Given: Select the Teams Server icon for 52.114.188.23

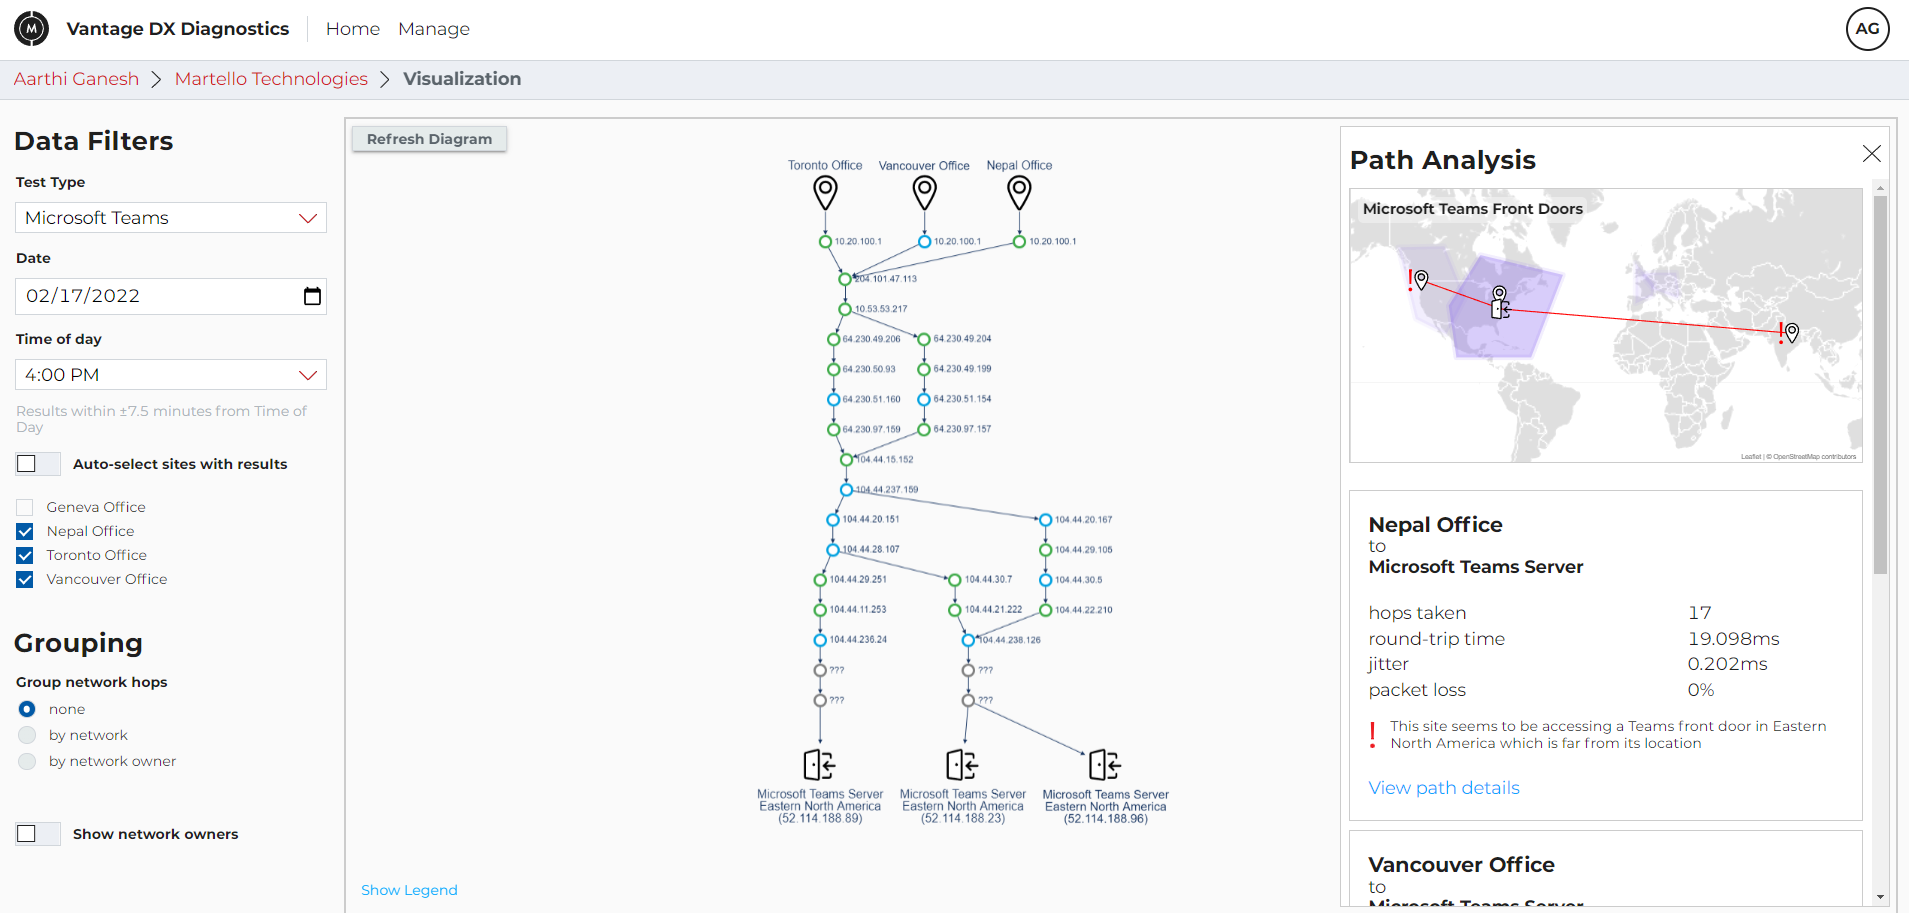Looking at the screenshot, I should tap(962, 765).
